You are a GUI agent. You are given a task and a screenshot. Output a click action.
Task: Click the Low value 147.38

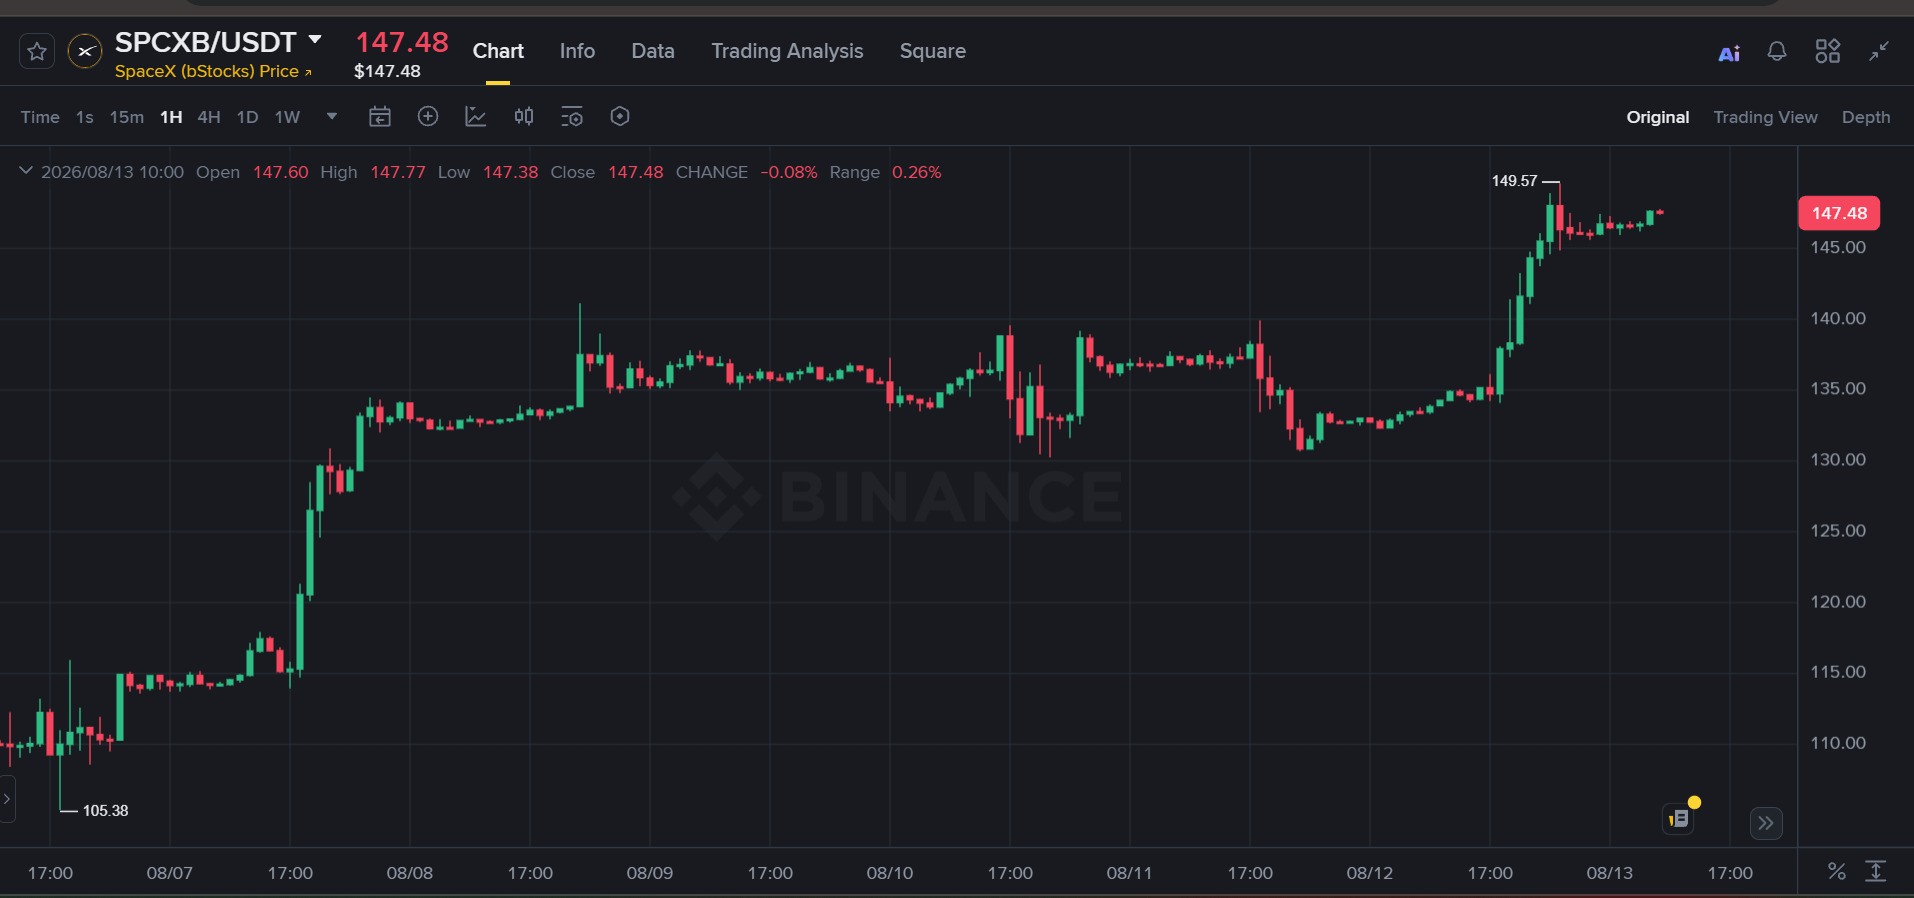510,172
